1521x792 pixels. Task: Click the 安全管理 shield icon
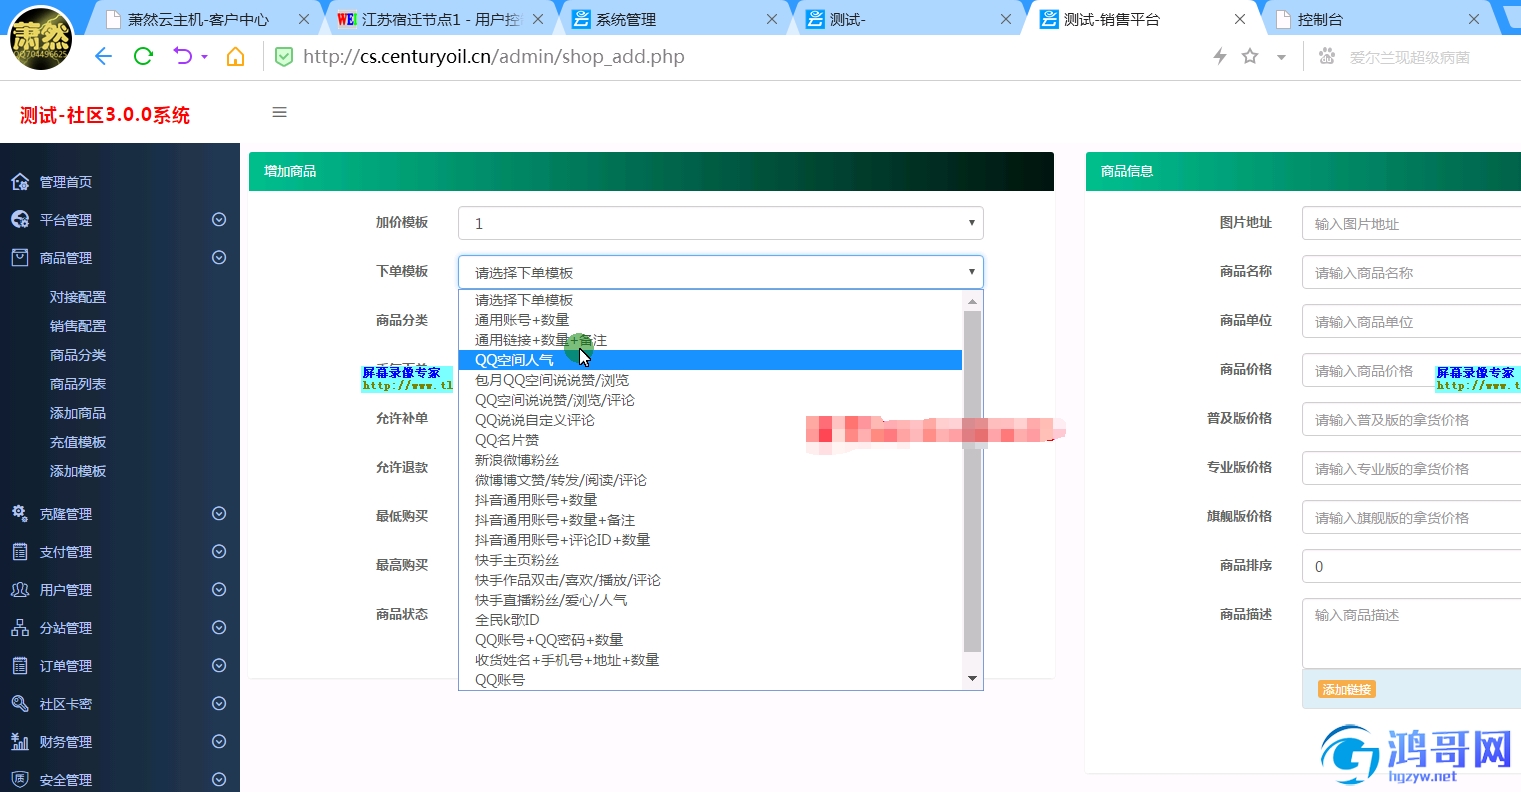(20, 780)
